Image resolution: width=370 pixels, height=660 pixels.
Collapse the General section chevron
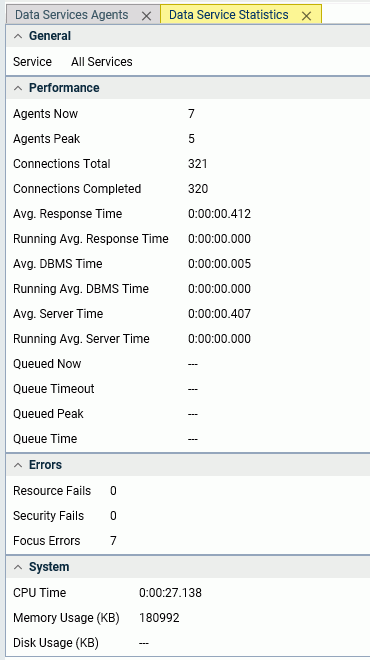pos(18,36)
